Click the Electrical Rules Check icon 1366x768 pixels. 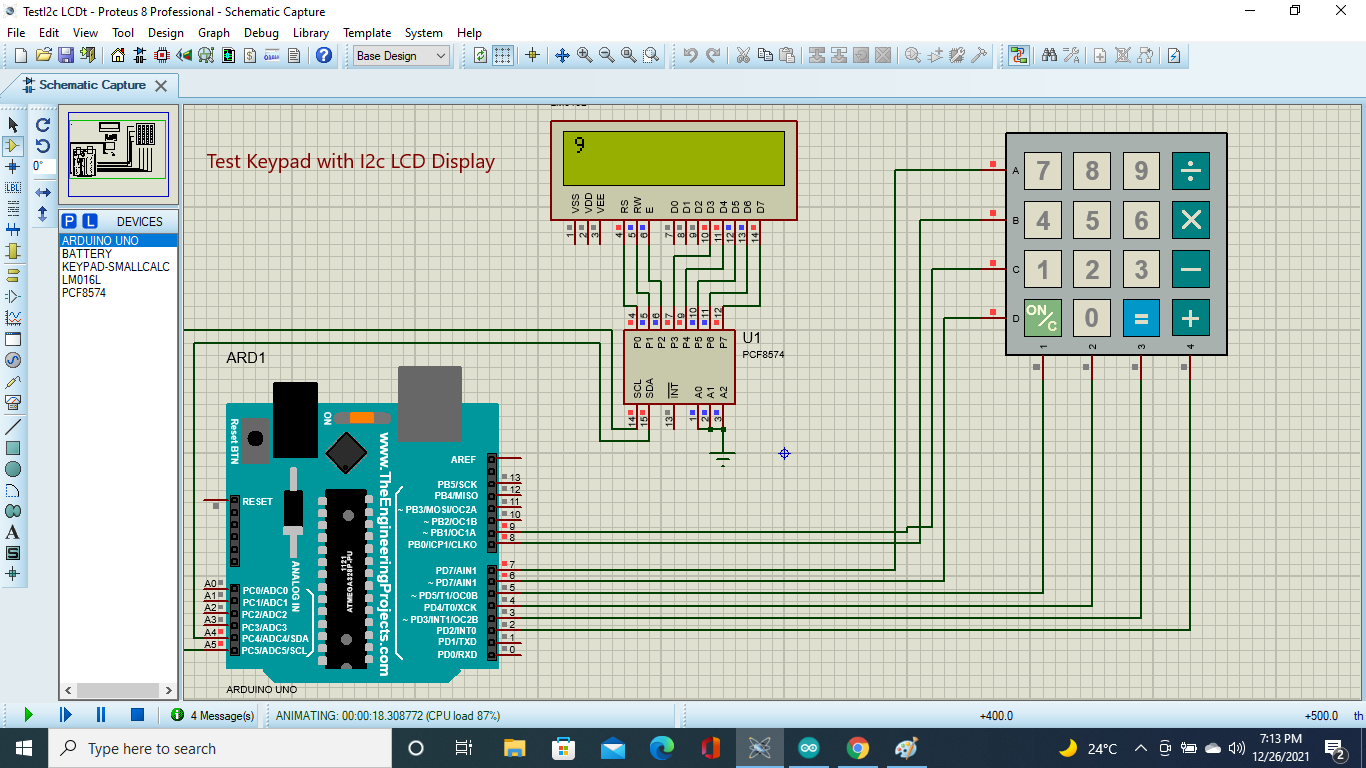tap(1174, 56)
